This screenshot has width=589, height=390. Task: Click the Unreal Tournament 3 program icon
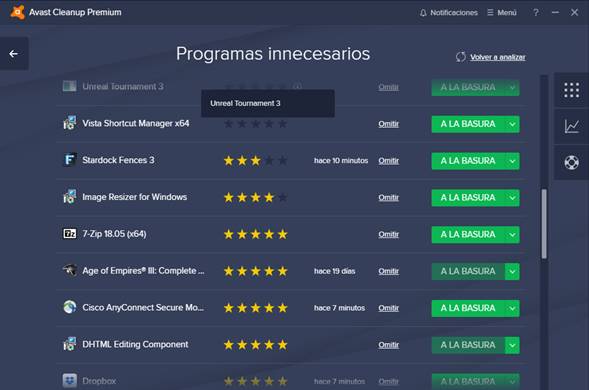(69, 86)
